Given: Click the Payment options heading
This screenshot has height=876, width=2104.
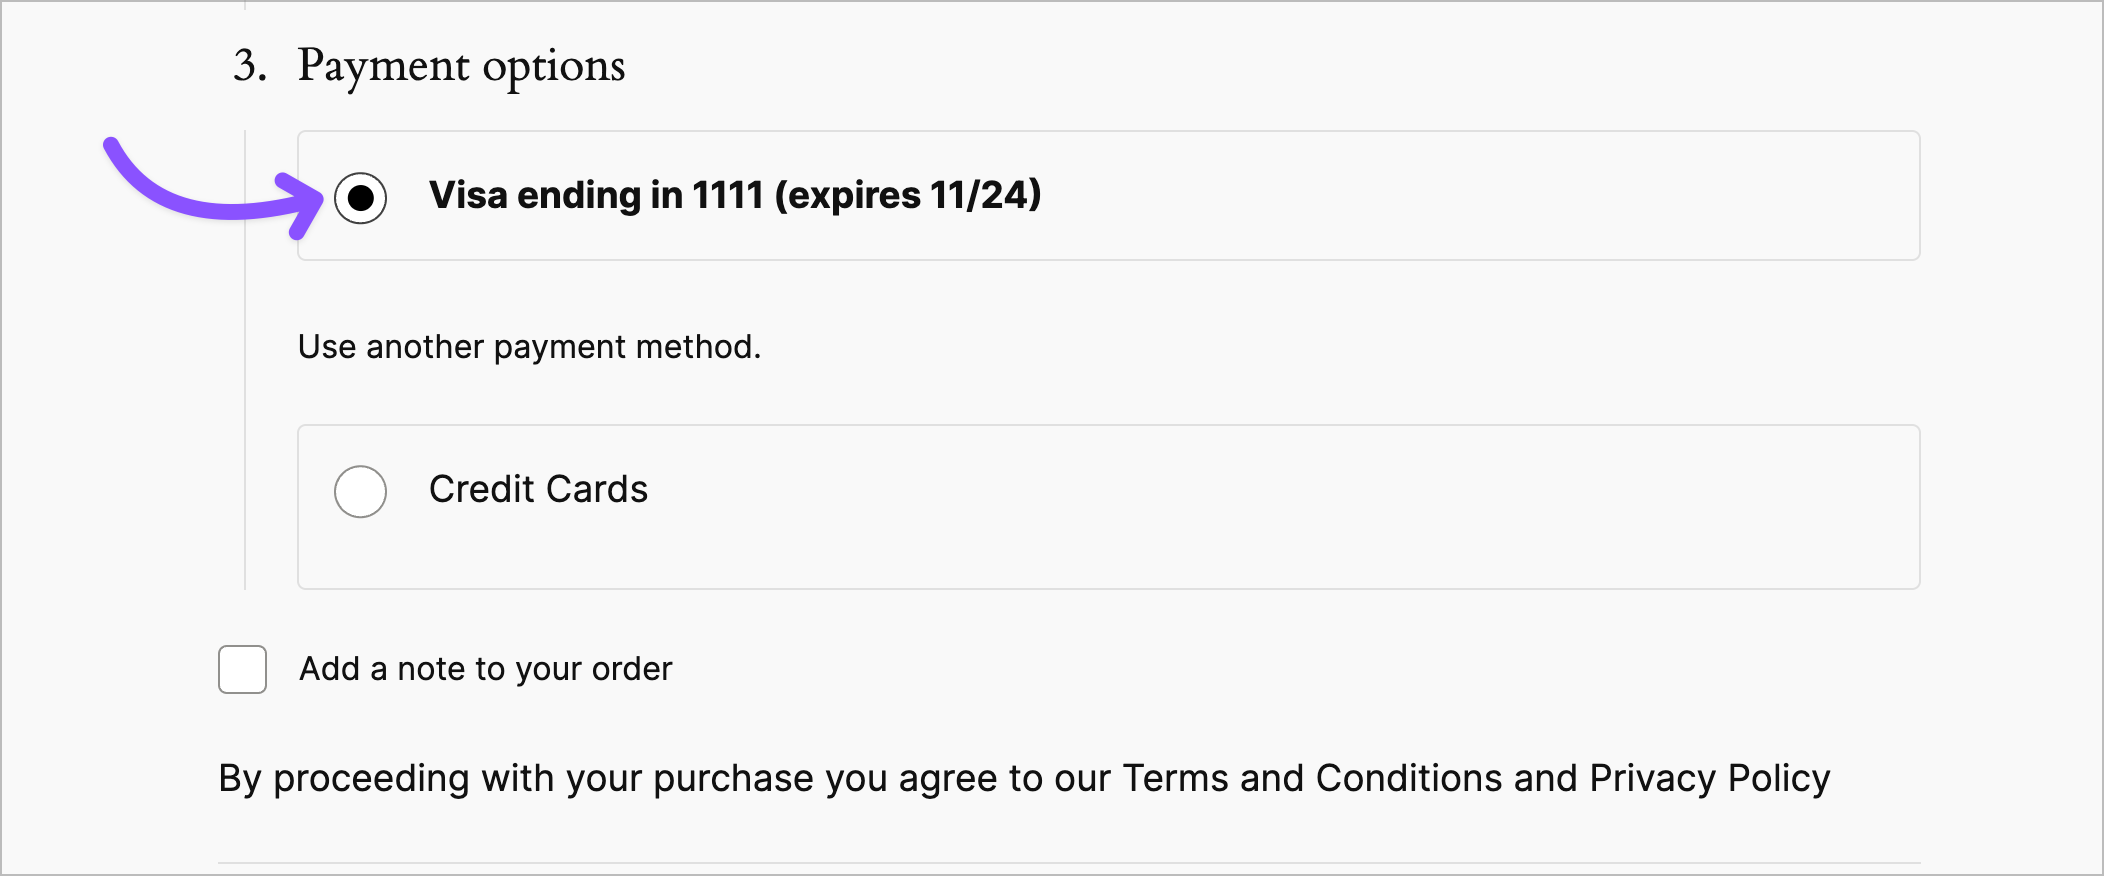Looking at the screenshot, I should tap(462, 66).
